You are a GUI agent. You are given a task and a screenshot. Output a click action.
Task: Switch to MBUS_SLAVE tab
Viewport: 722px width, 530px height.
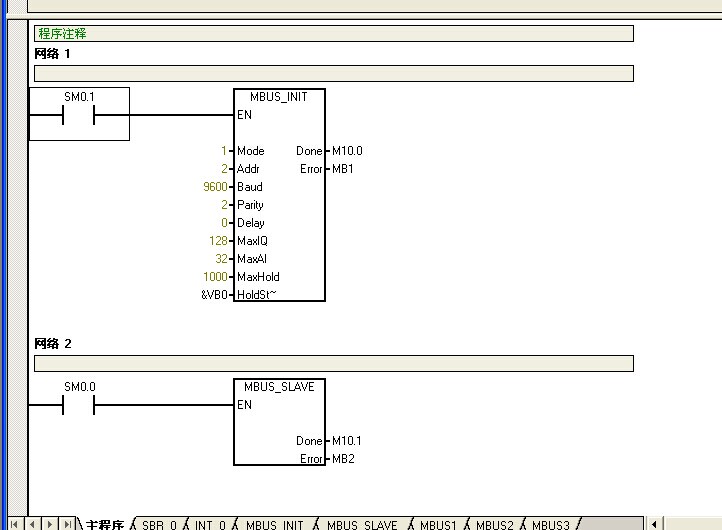pos(362,525)
